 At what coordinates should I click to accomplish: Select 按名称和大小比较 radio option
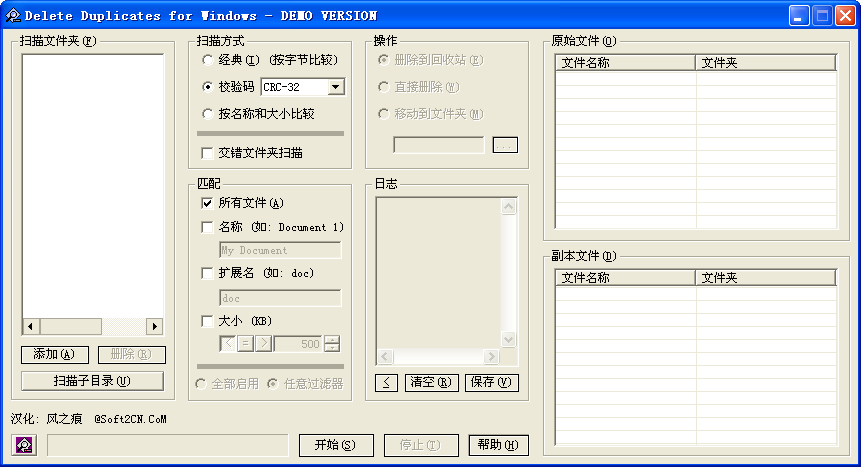(x=208, y=114)
